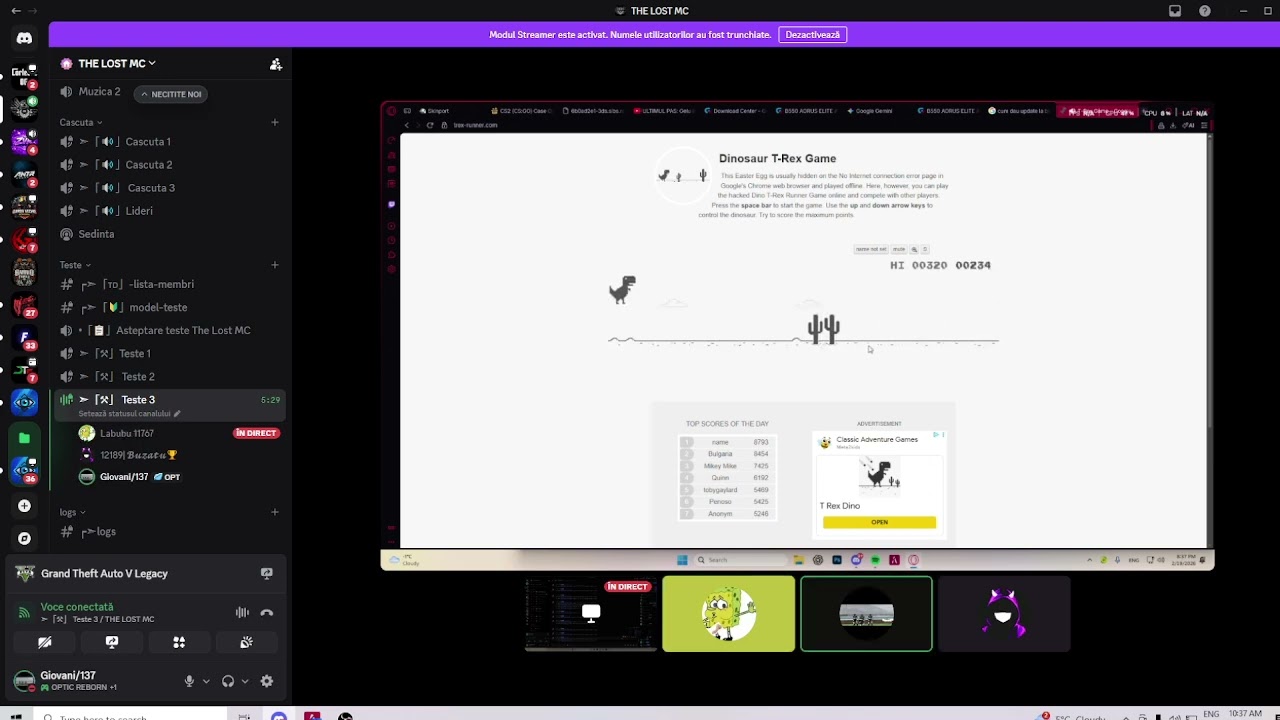
Task: Open the Sedinta stage channel
Action: click(x=170, y=234)
